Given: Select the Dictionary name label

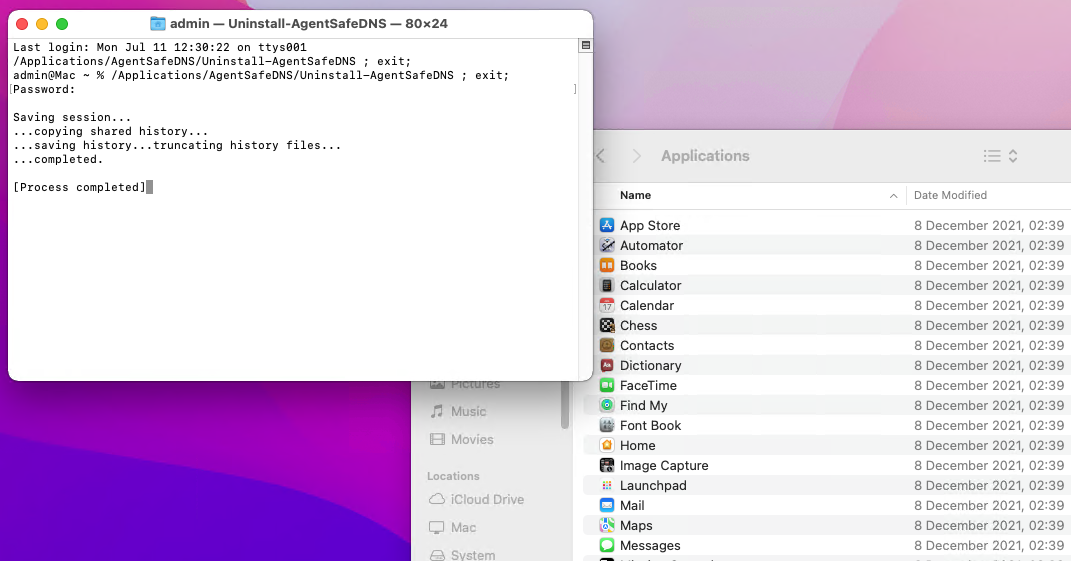Looking at the screenshot, I should 650,366.
